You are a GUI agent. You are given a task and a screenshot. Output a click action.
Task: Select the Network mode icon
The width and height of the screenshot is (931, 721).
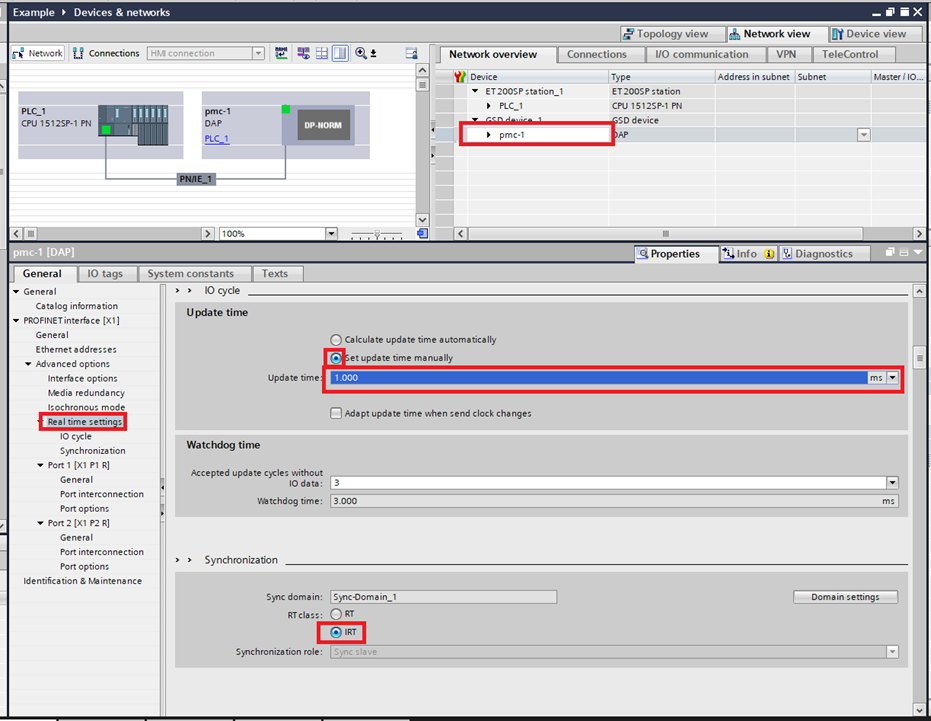click(x=37, y=53)
